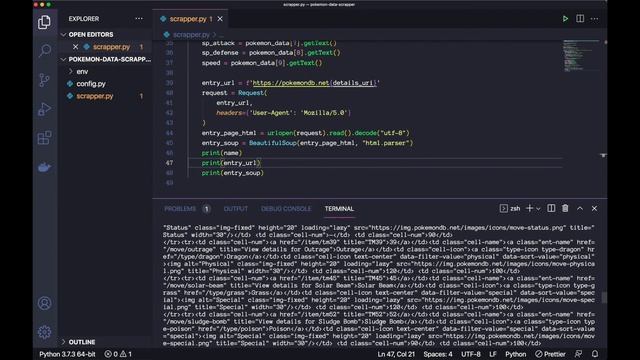640x360 pixels.
Task: Close scrapper.py in Open Editors list
Action: (76, 47)
